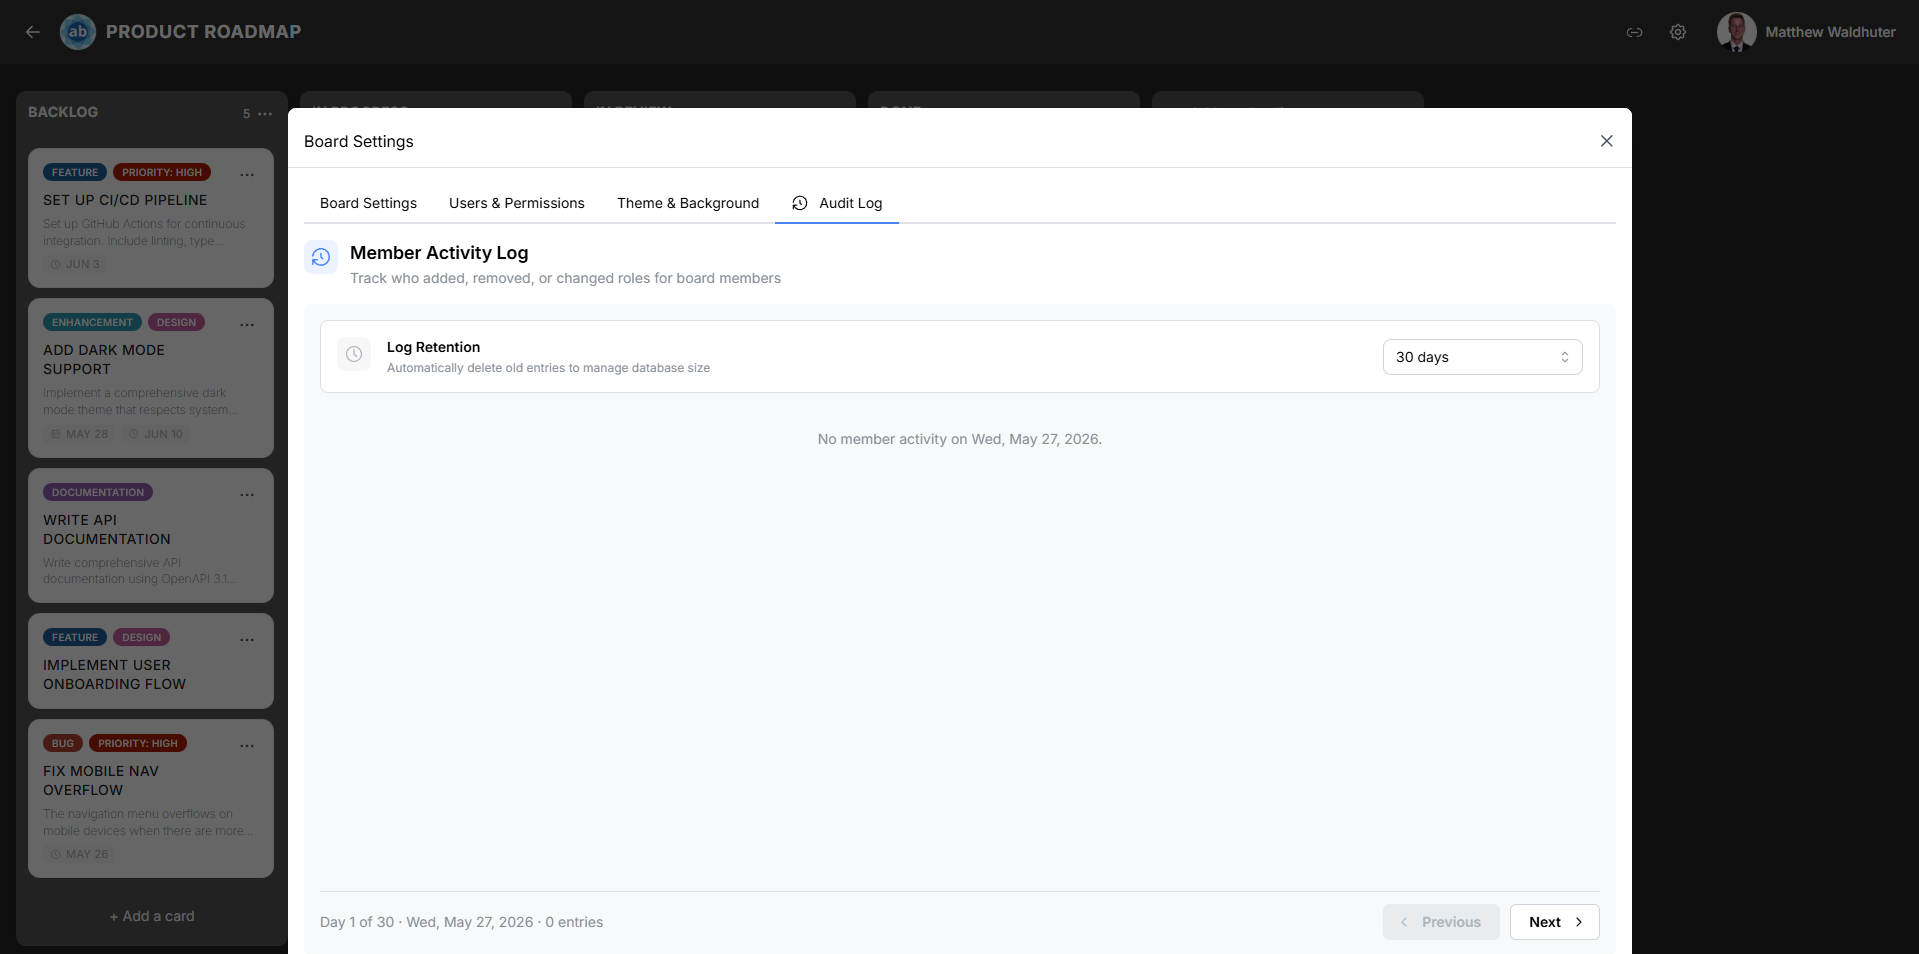Click the MAY 26 due date badge
The height and width of the screenshot is (954, 1919).
(x=79, y=854)
